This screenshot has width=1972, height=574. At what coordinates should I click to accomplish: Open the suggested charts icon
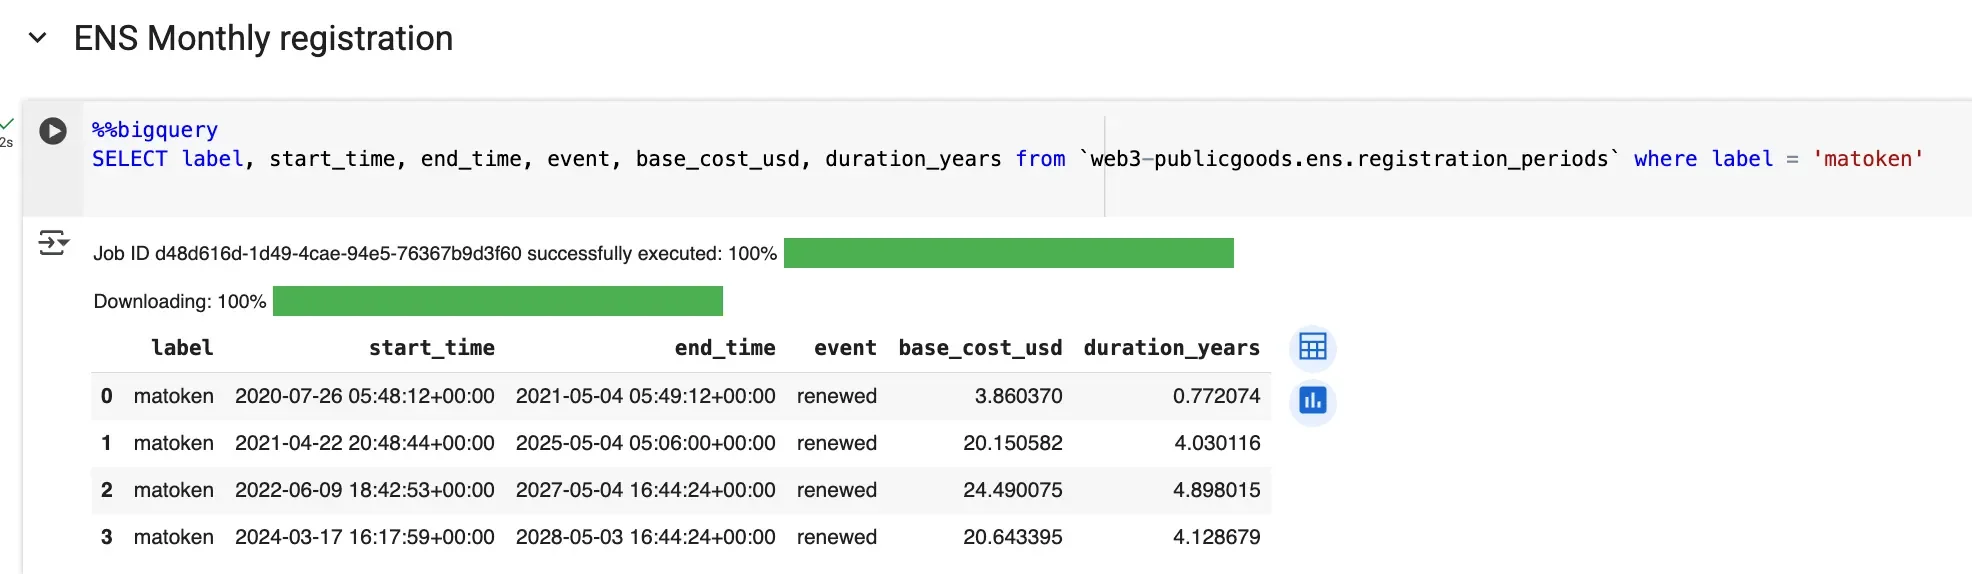point(1312,401)
